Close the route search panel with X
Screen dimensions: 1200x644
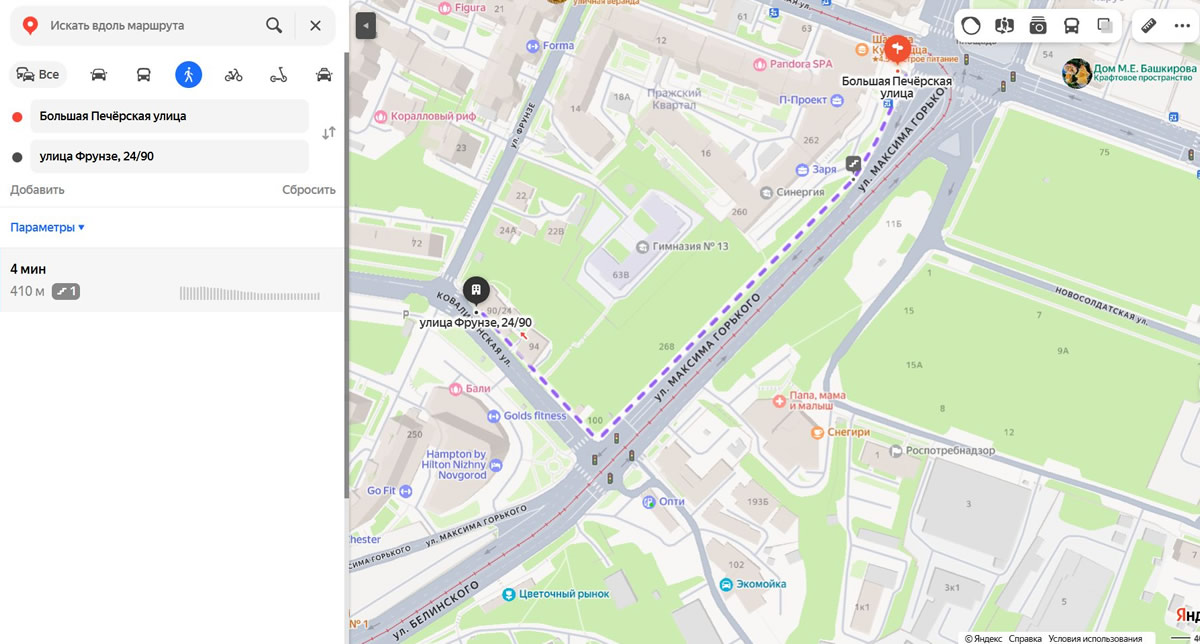coord(315,25)
